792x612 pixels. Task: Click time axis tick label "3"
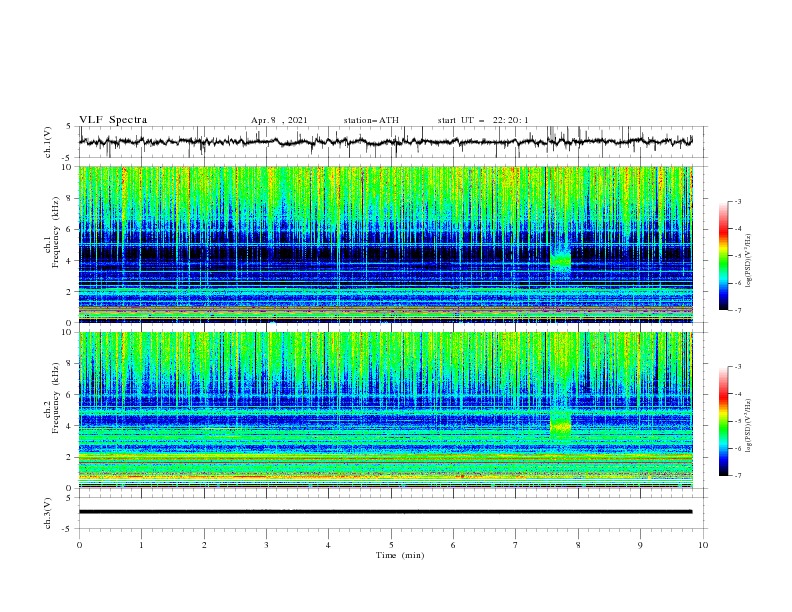pyautogui.click(x=266, y=545)
